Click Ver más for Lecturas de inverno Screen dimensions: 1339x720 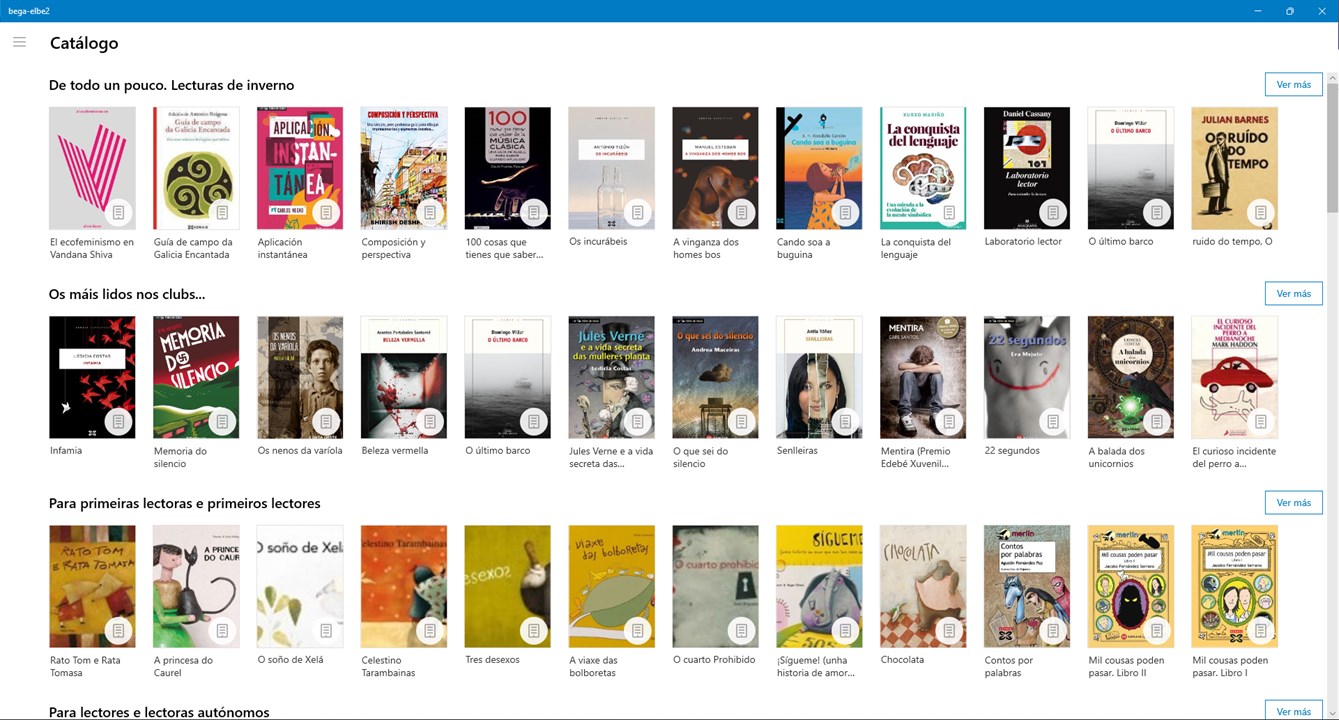click(x=1293, y=84)
